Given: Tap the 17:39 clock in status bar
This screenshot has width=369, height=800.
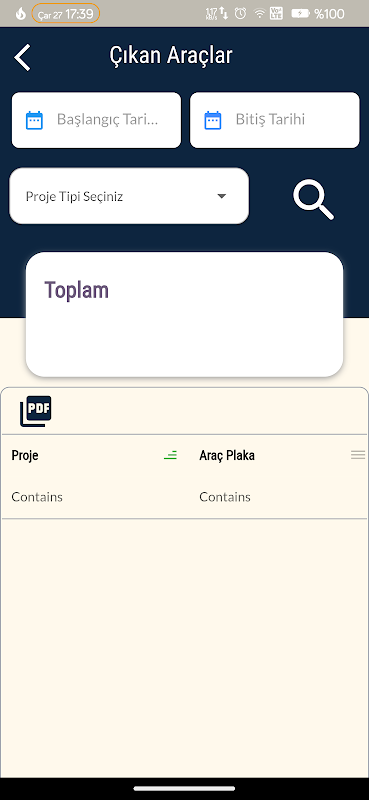Looking at the screenshot, I should pos(79,14).
